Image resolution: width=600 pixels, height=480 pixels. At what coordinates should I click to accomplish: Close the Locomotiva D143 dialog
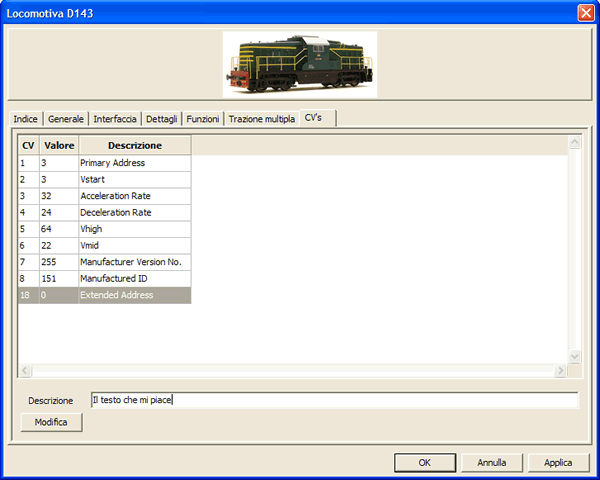(x=585, y=12)
